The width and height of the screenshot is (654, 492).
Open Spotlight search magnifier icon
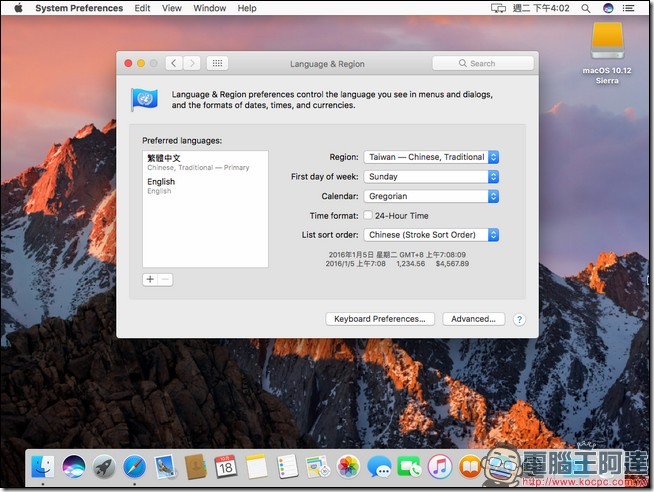(586, 8)
